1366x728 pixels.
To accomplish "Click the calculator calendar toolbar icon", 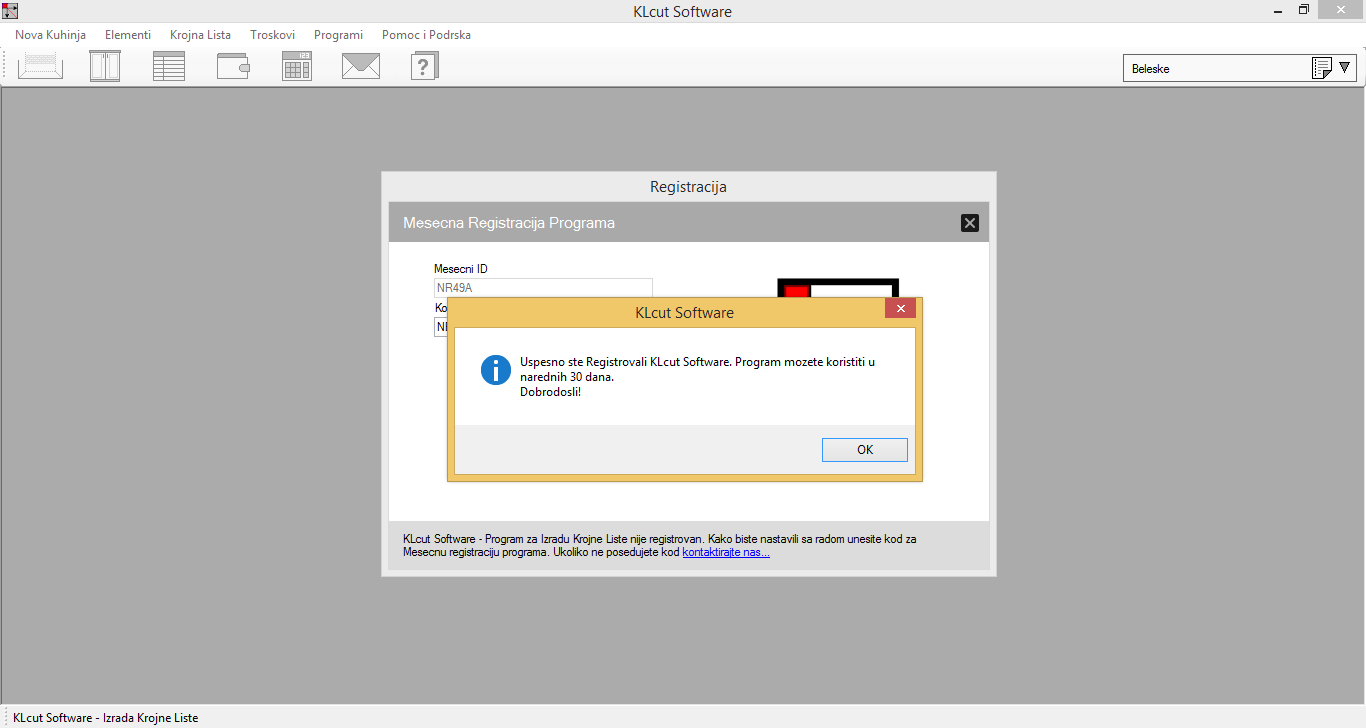I will point(297,67).
